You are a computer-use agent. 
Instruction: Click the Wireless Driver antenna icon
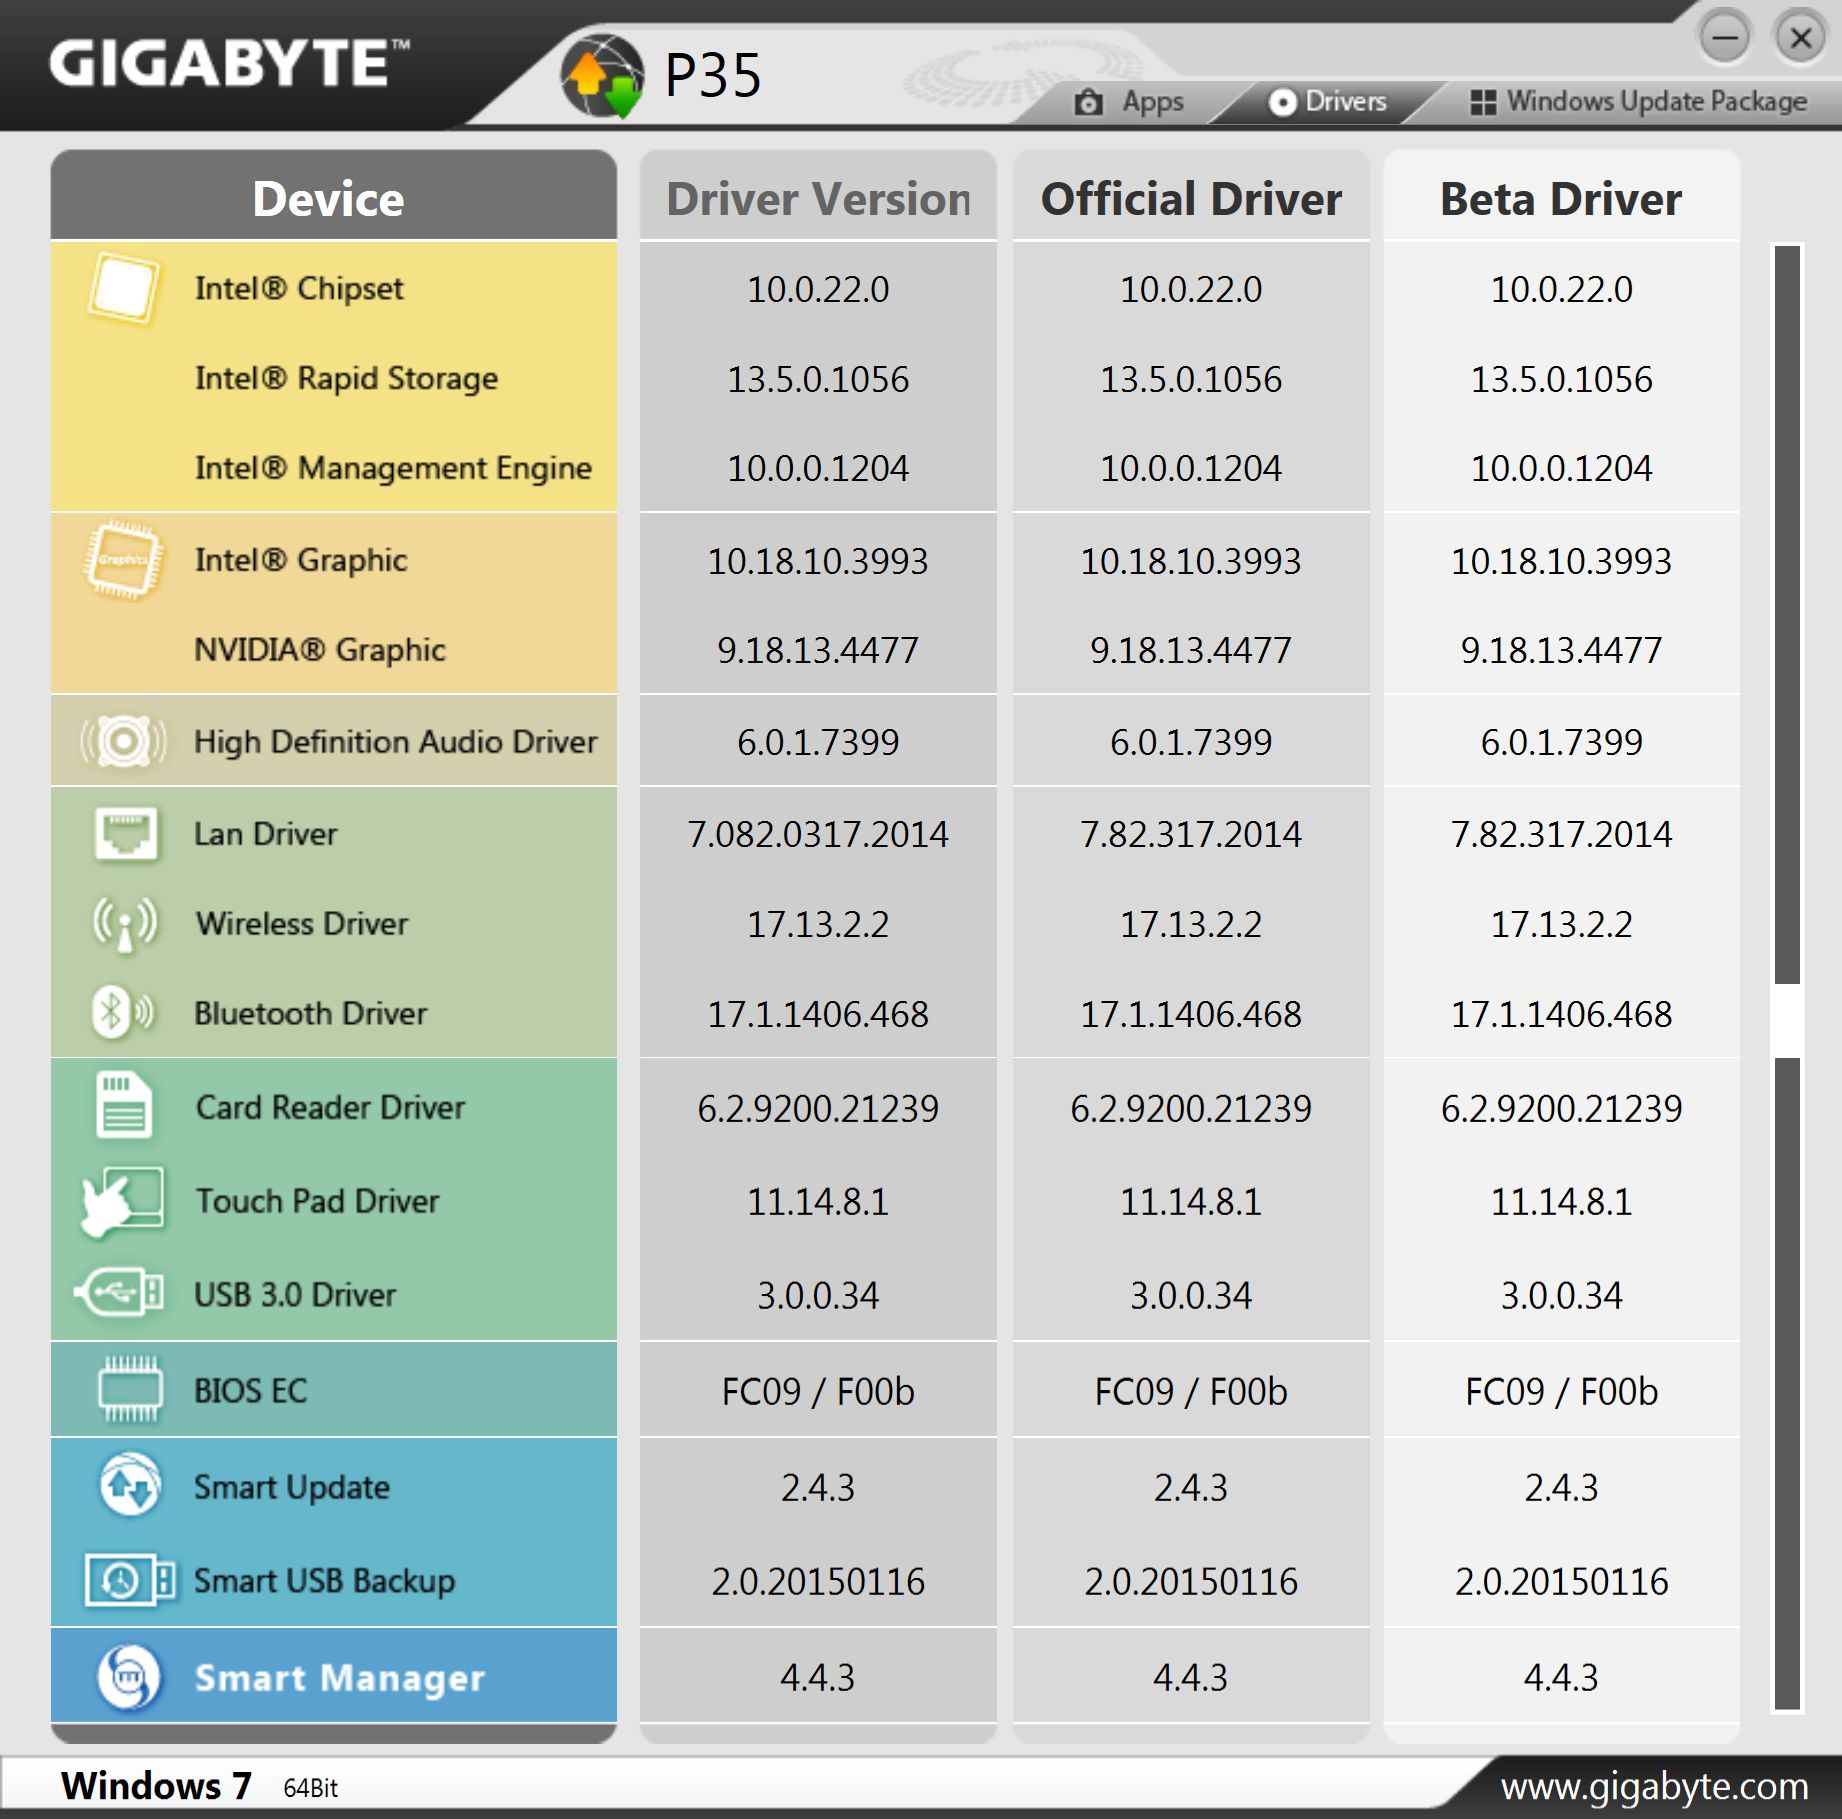point(125,923)
